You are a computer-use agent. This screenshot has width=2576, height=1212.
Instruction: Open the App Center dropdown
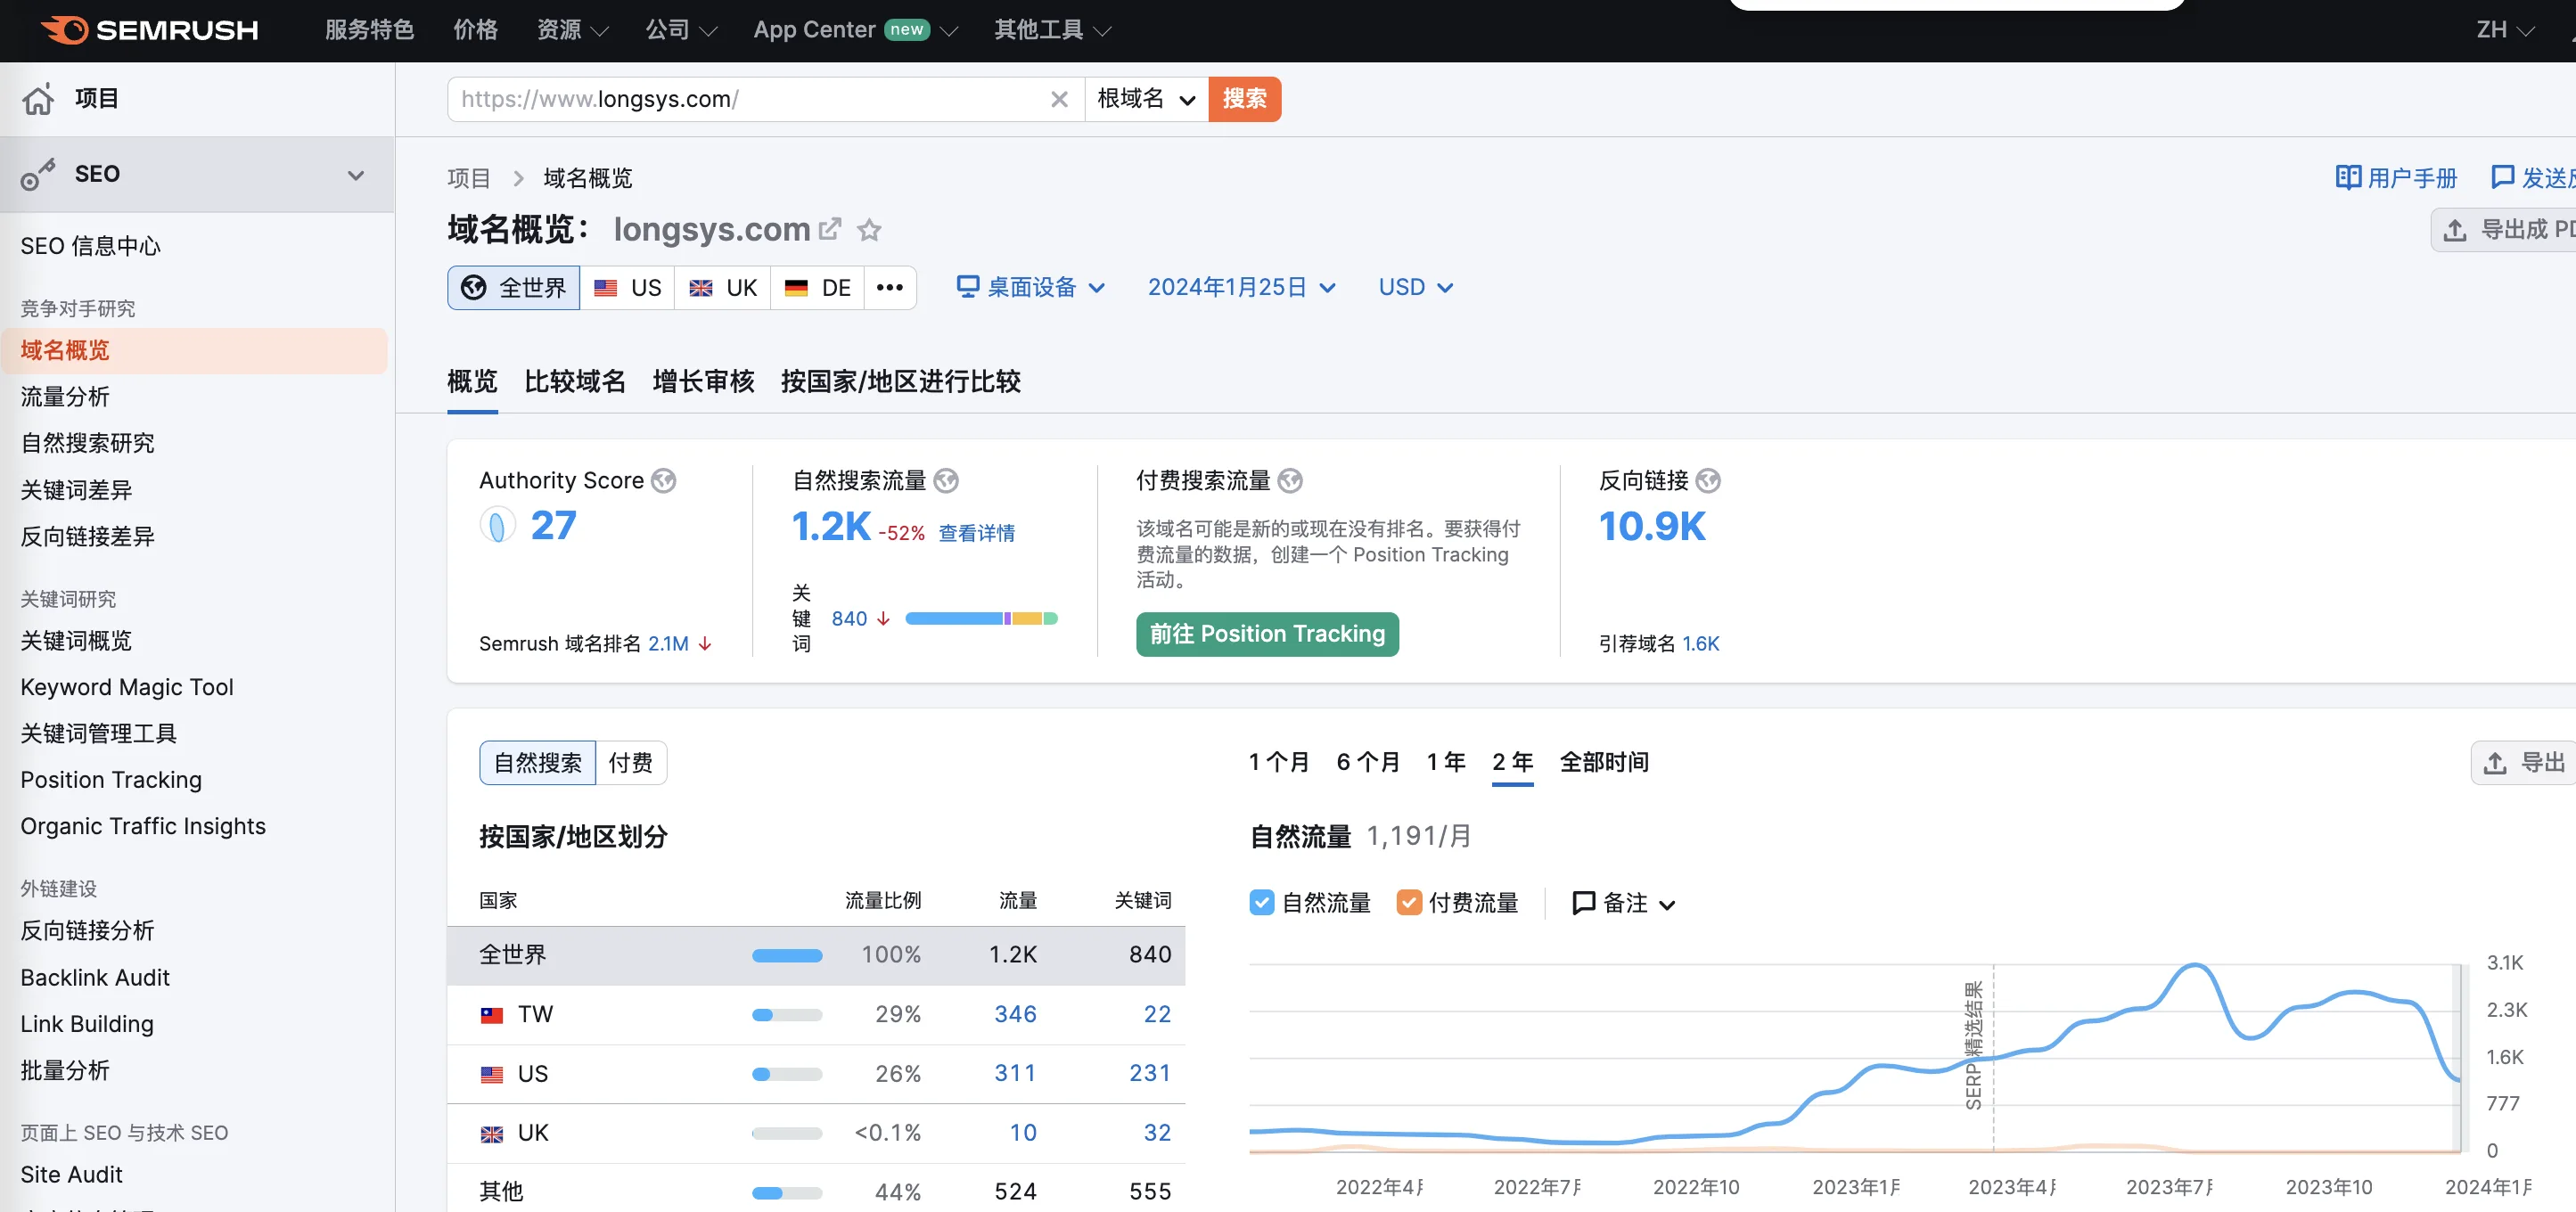click(x=855, y=30)
